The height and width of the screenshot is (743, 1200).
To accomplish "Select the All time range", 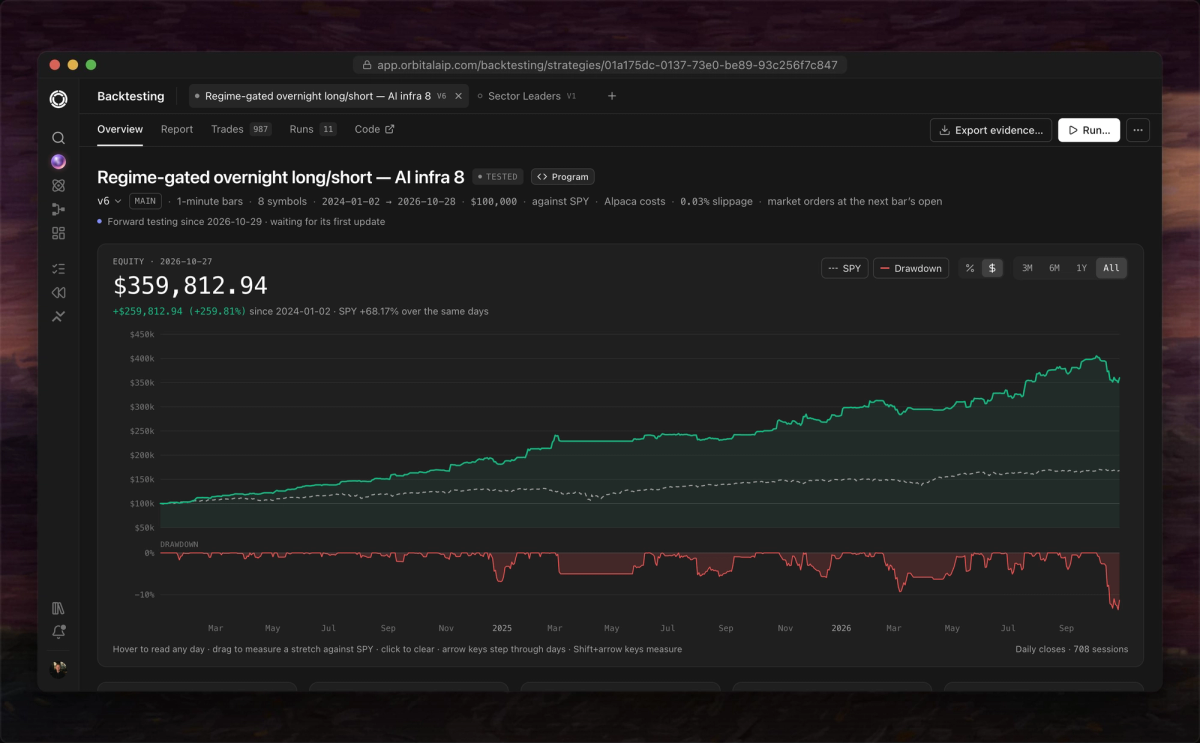I will pyautogui.click(x=1111, y=268).
